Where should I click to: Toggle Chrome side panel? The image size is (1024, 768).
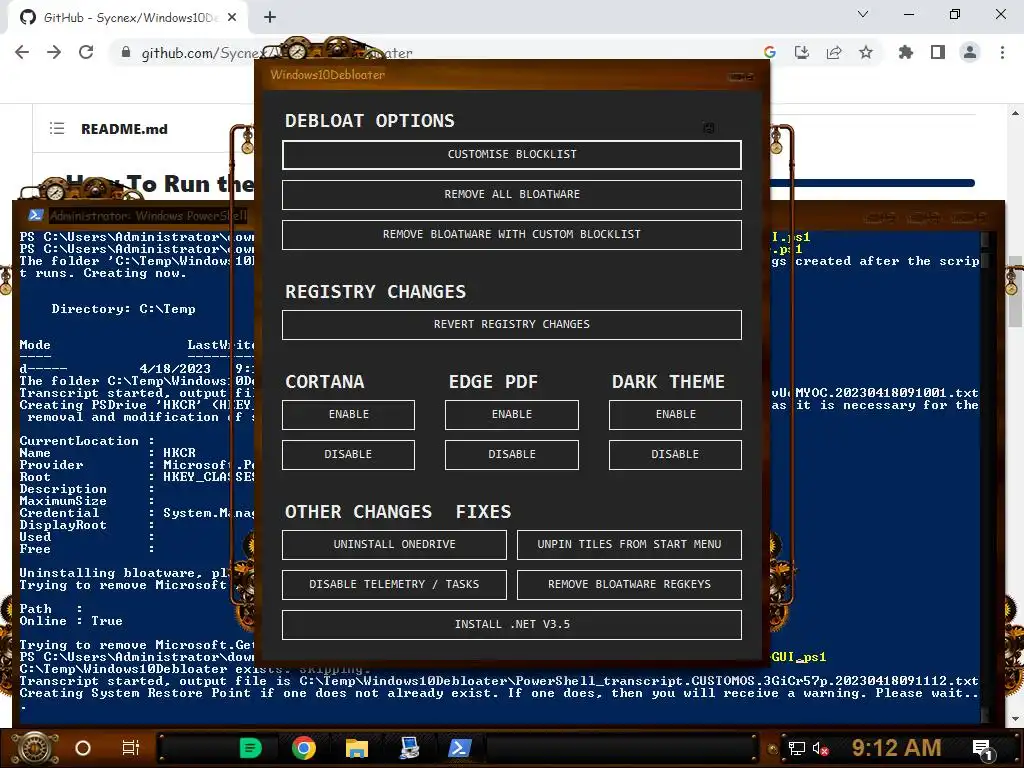coord(938,52)
